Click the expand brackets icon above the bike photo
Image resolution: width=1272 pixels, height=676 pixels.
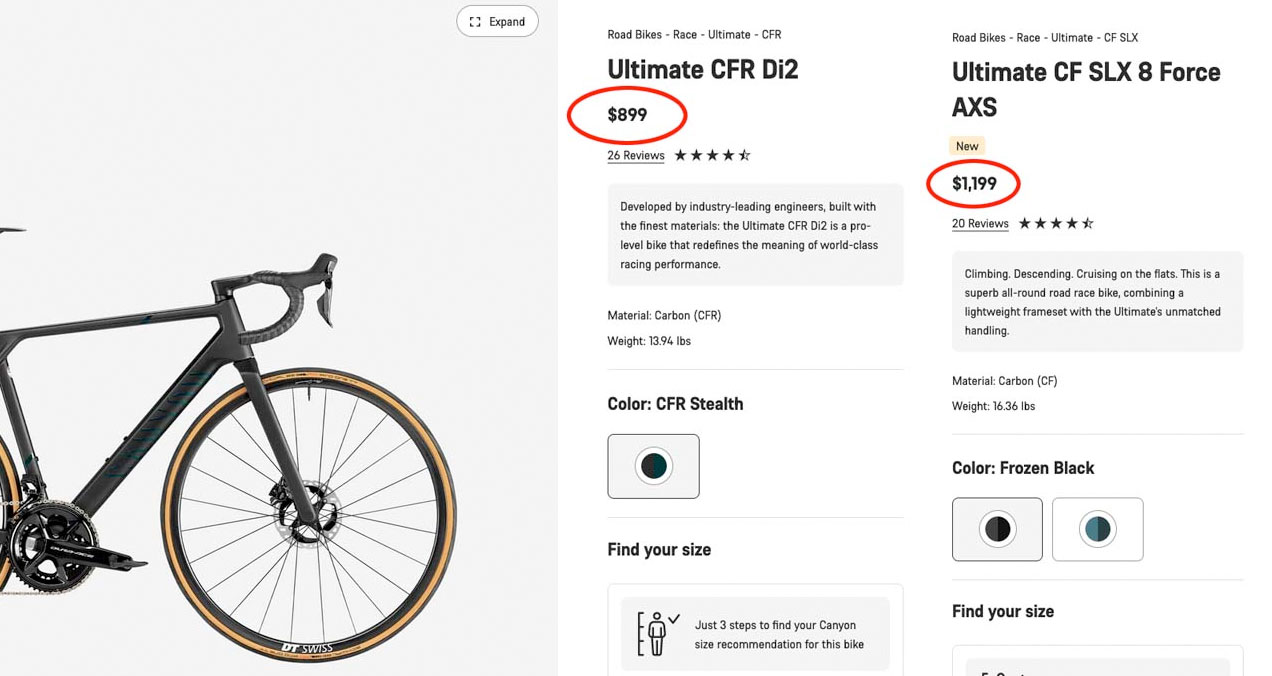click(475, 20)
